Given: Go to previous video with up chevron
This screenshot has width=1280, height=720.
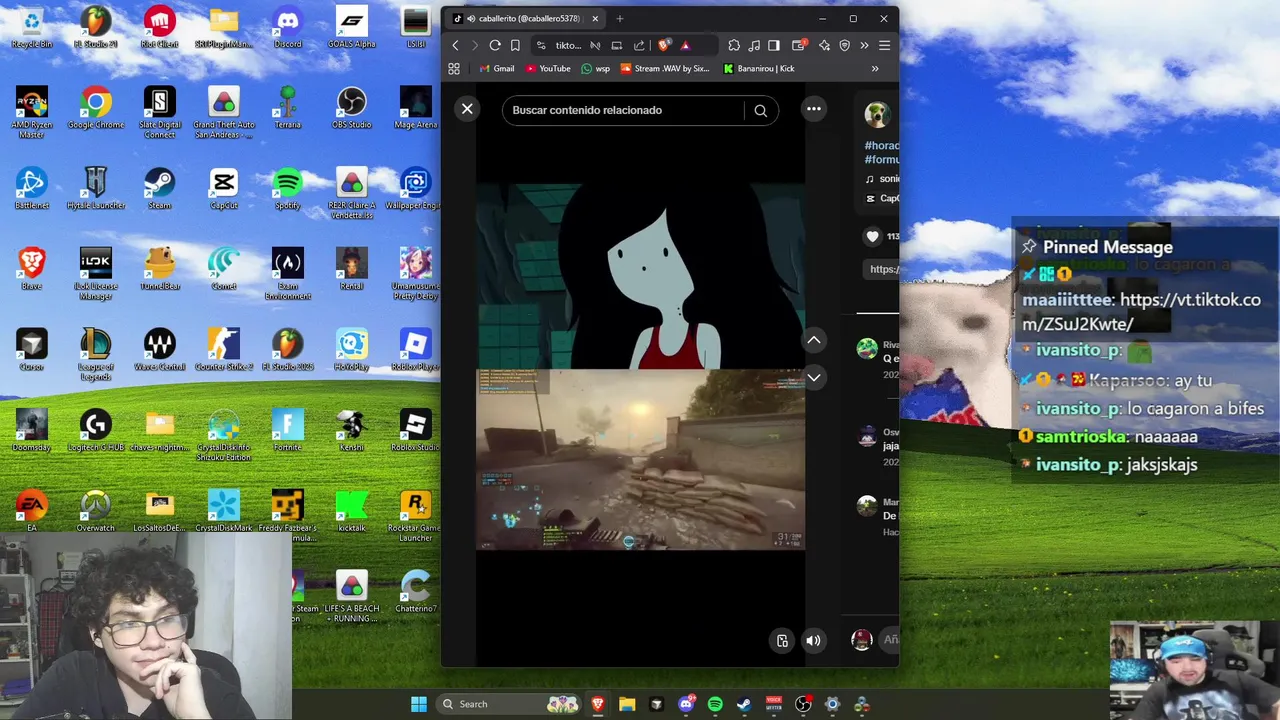Looking at the screenshot, I should click(x=814, y=341).
